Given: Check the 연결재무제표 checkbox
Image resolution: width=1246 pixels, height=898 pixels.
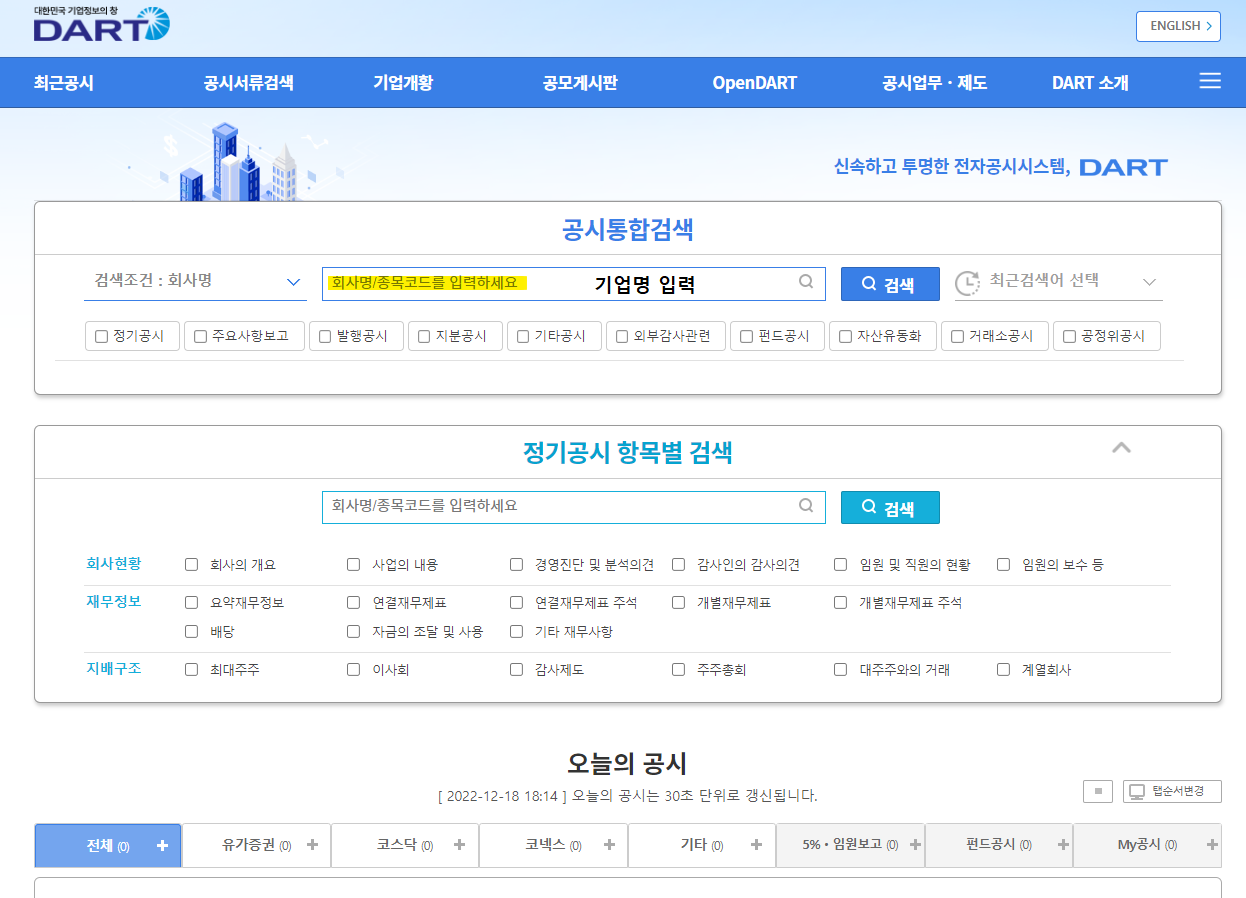Looking at the screenshot, I should click(x=353, y=602).
